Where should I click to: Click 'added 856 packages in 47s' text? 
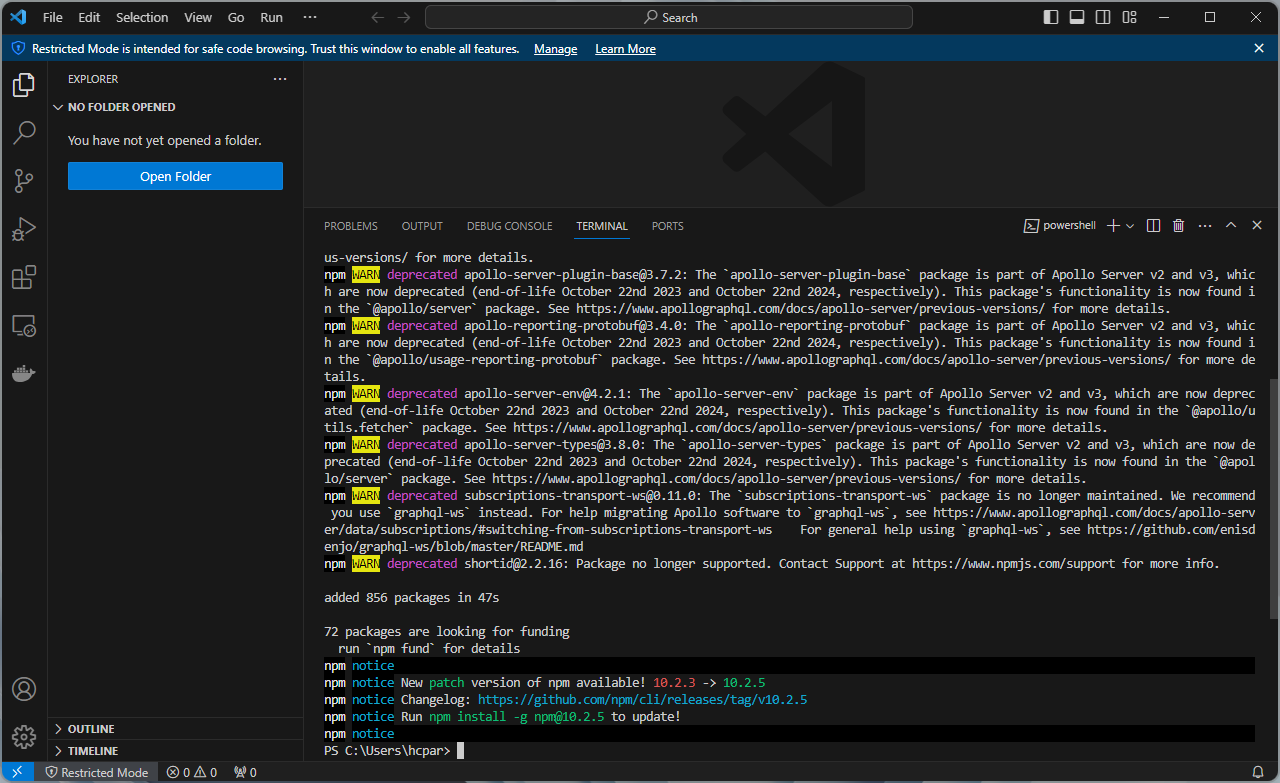pyautogui.click(x=411, y=598)
